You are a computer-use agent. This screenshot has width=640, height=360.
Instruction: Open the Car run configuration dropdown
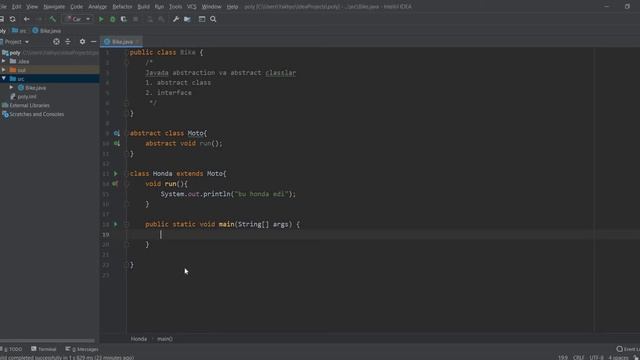78,19
